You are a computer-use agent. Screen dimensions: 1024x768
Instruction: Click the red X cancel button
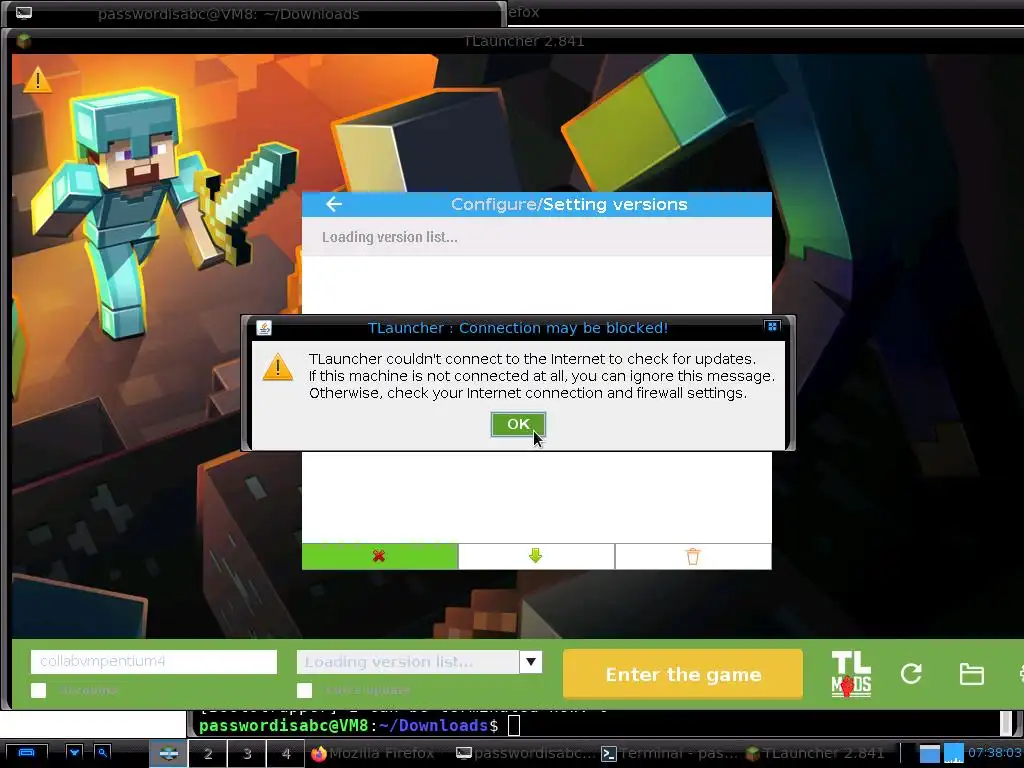(x=379, y=556)
